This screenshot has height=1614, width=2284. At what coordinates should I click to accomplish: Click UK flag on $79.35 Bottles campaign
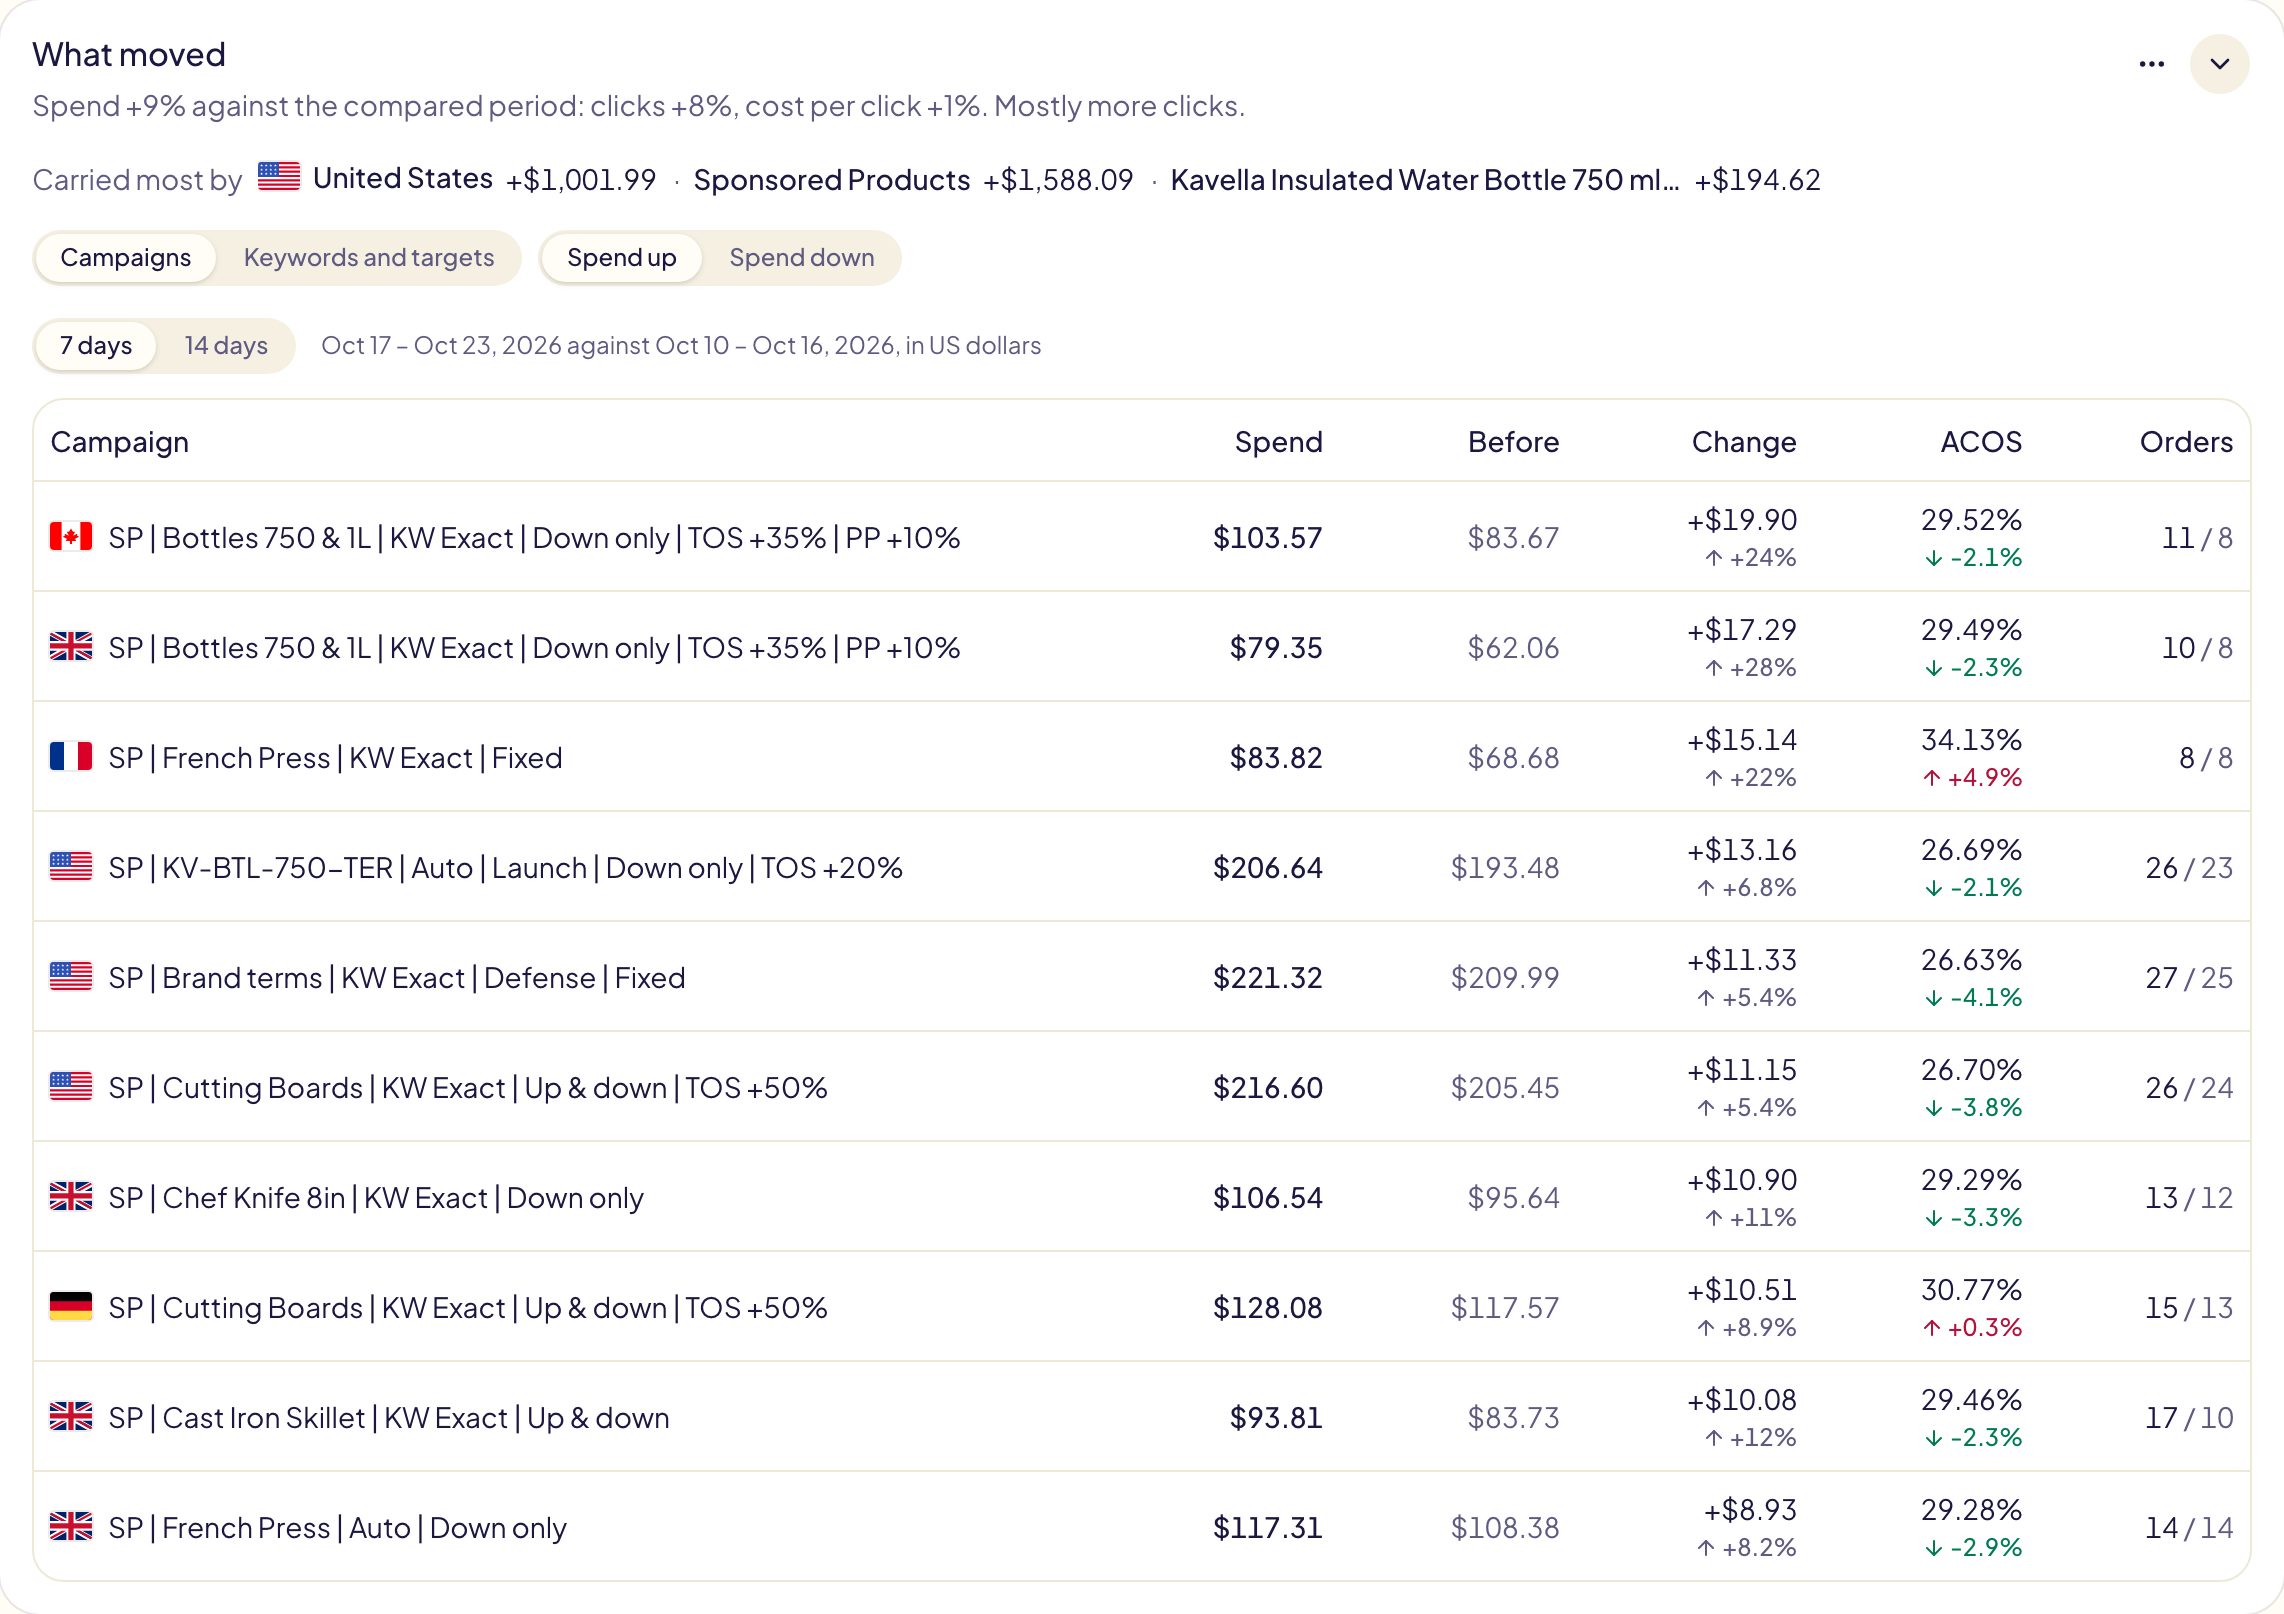pos(71,647)
